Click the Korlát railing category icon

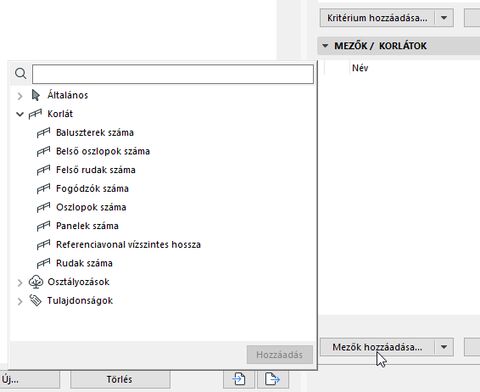[35, 114]
